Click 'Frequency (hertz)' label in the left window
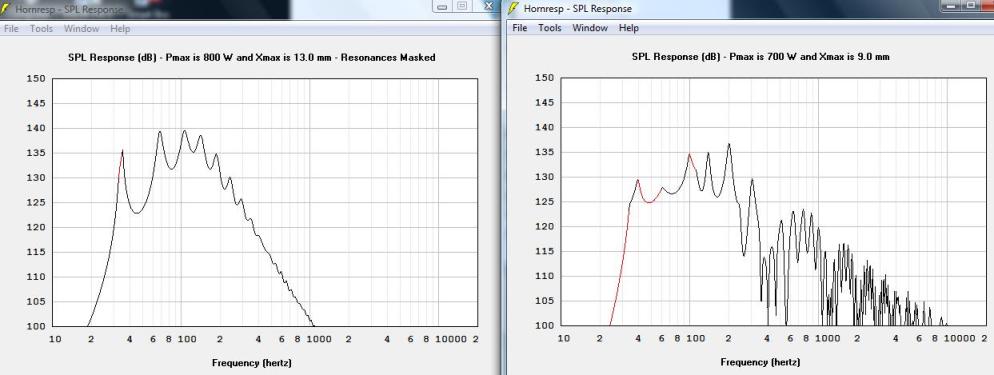 (x=251, y=363)
